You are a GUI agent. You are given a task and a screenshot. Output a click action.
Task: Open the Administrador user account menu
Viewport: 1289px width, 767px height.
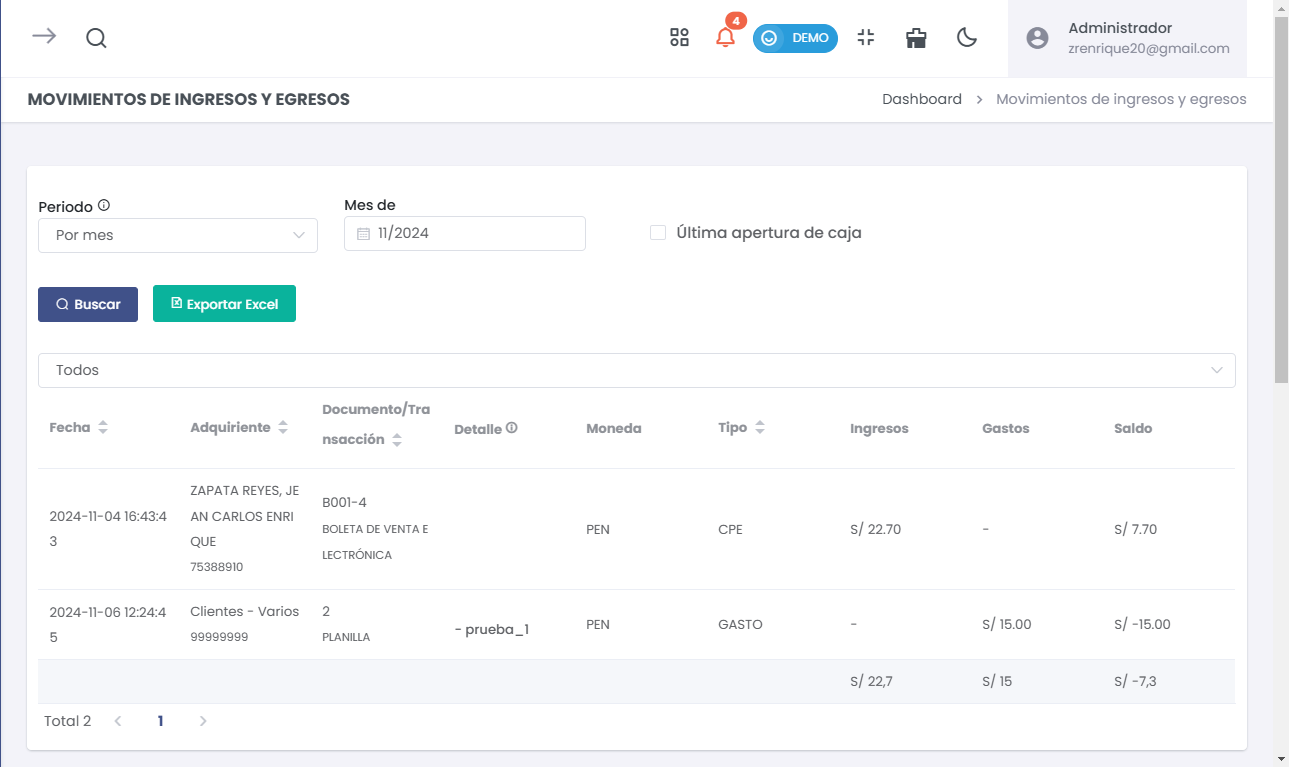(1127, 38)
